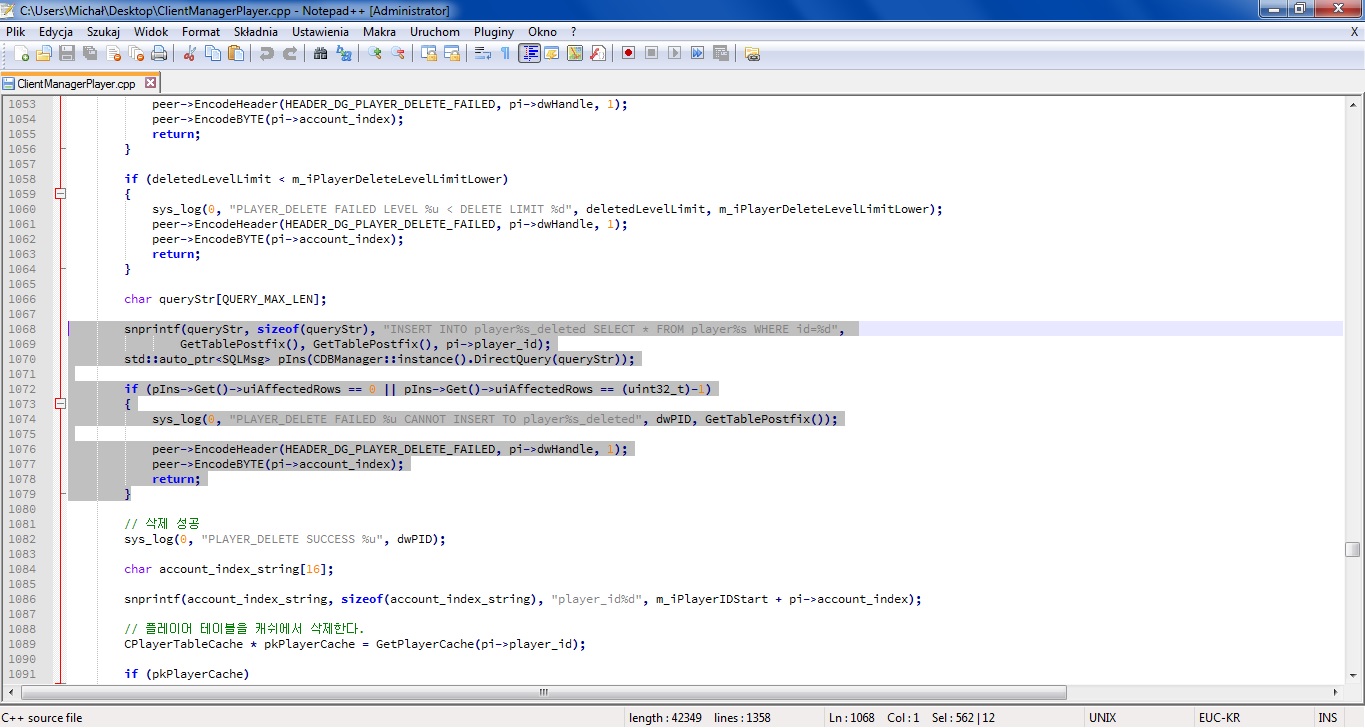Open the Document Map icon
Image resolution: width=1365 pixels, height=728 pixels.
pos(574,53)
